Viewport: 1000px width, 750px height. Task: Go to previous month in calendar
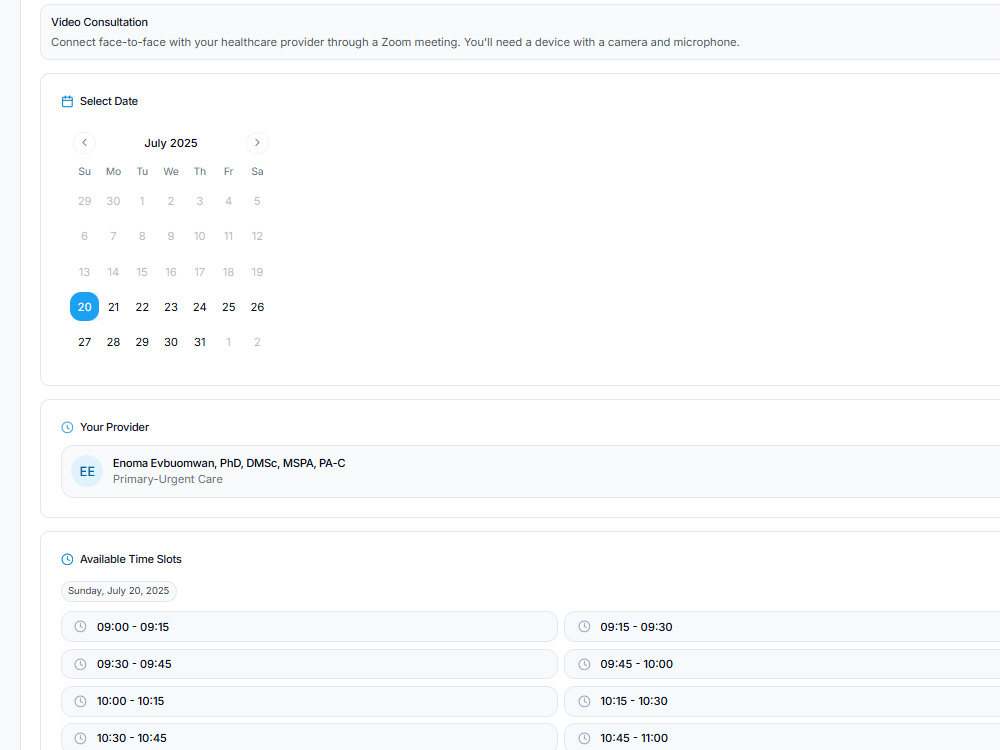[x=84, y=143]
